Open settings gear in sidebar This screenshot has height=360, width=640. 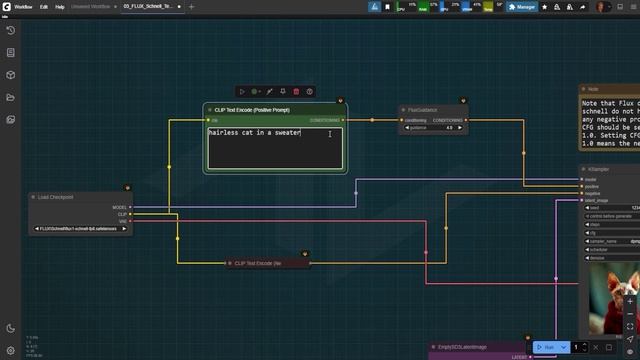11,350
